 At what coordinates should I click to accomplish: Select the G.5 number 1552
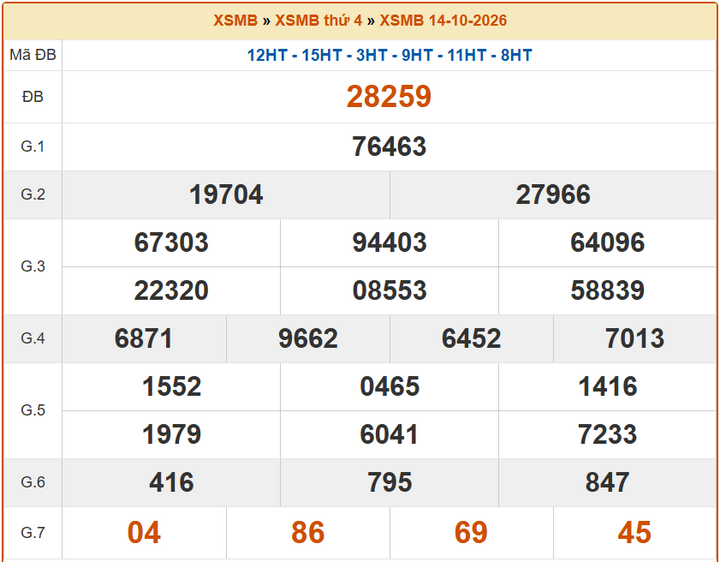(x=172, y=387)
